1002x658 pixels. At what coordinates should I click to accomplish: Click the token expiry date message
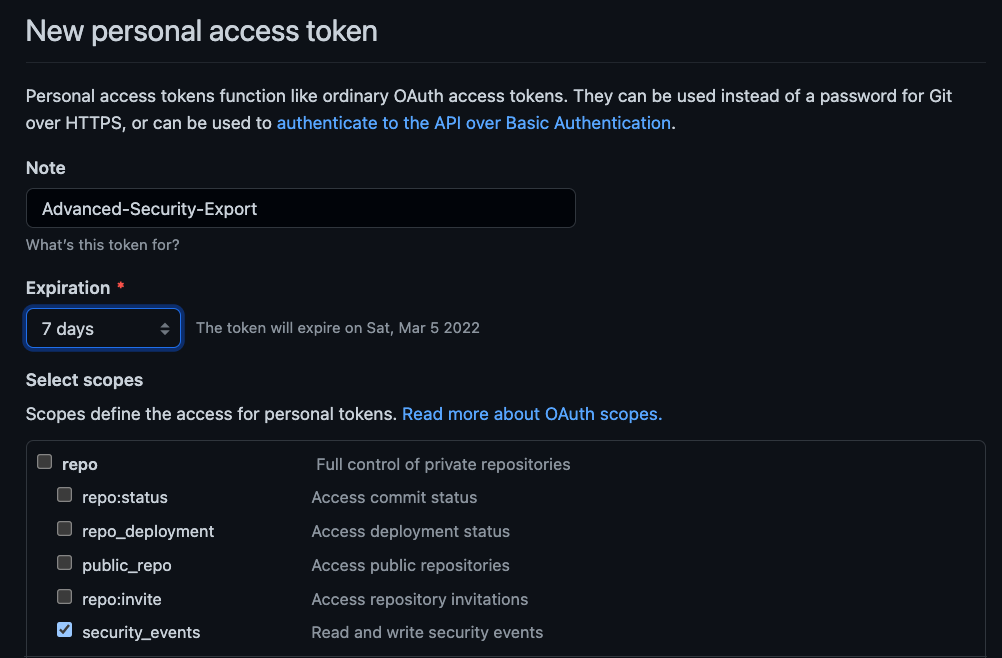(338, 327)
